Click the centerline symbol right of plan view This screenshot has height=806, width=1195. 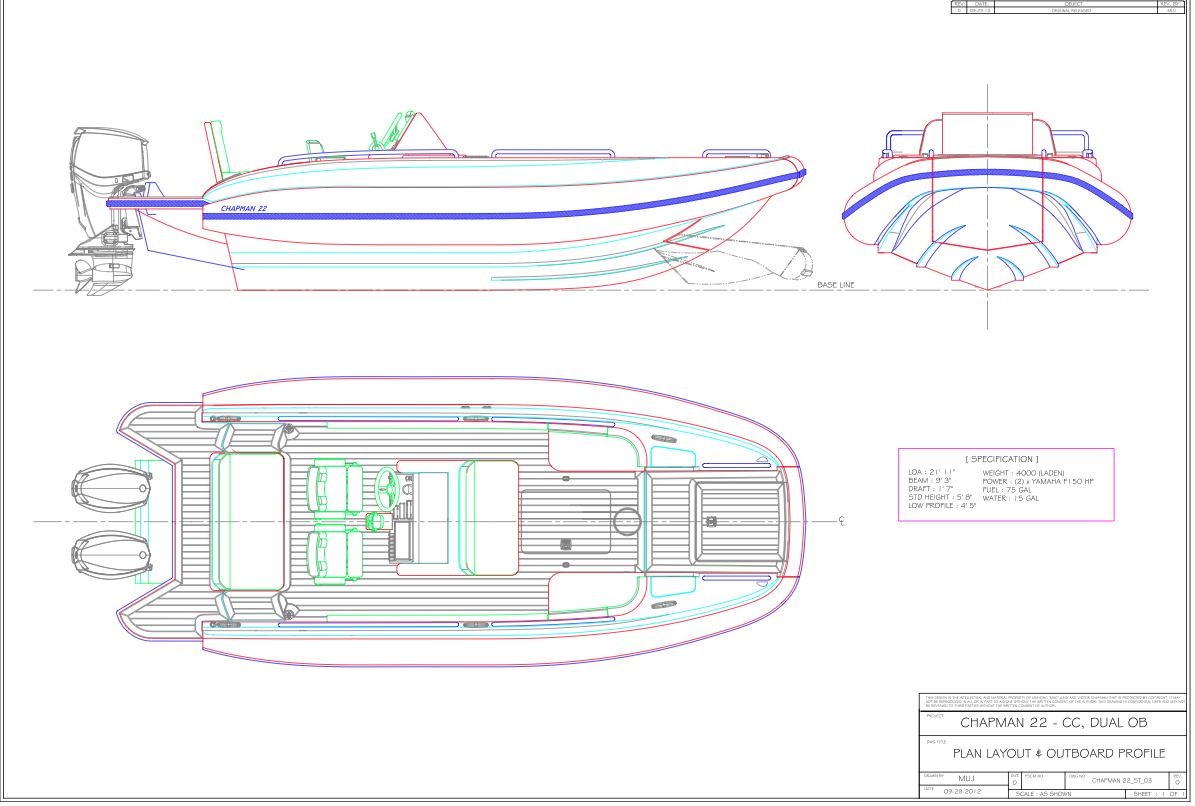(x=842, y=521)
